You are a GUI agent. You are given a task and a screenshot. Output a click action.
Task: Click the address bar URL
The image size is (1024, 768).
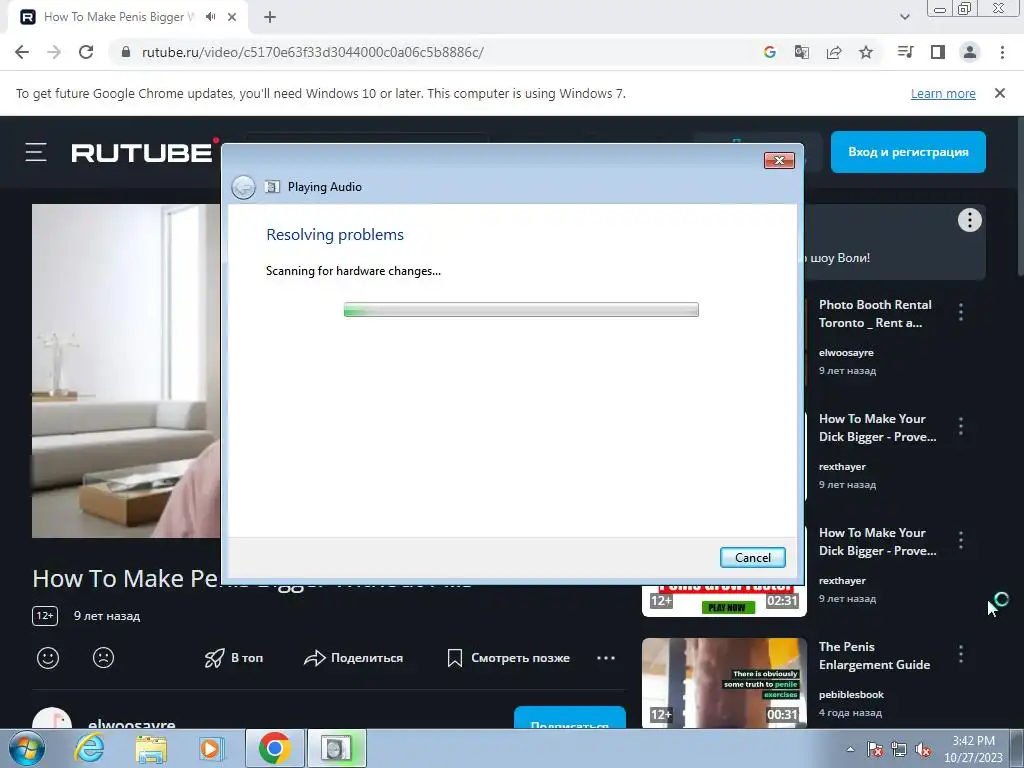pos(313,52)
